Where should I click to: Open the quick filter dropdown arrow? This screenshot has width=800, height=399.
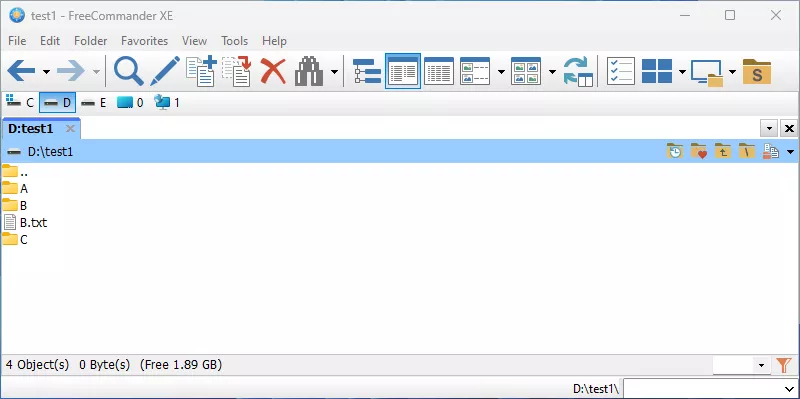(x=762, y=365)
